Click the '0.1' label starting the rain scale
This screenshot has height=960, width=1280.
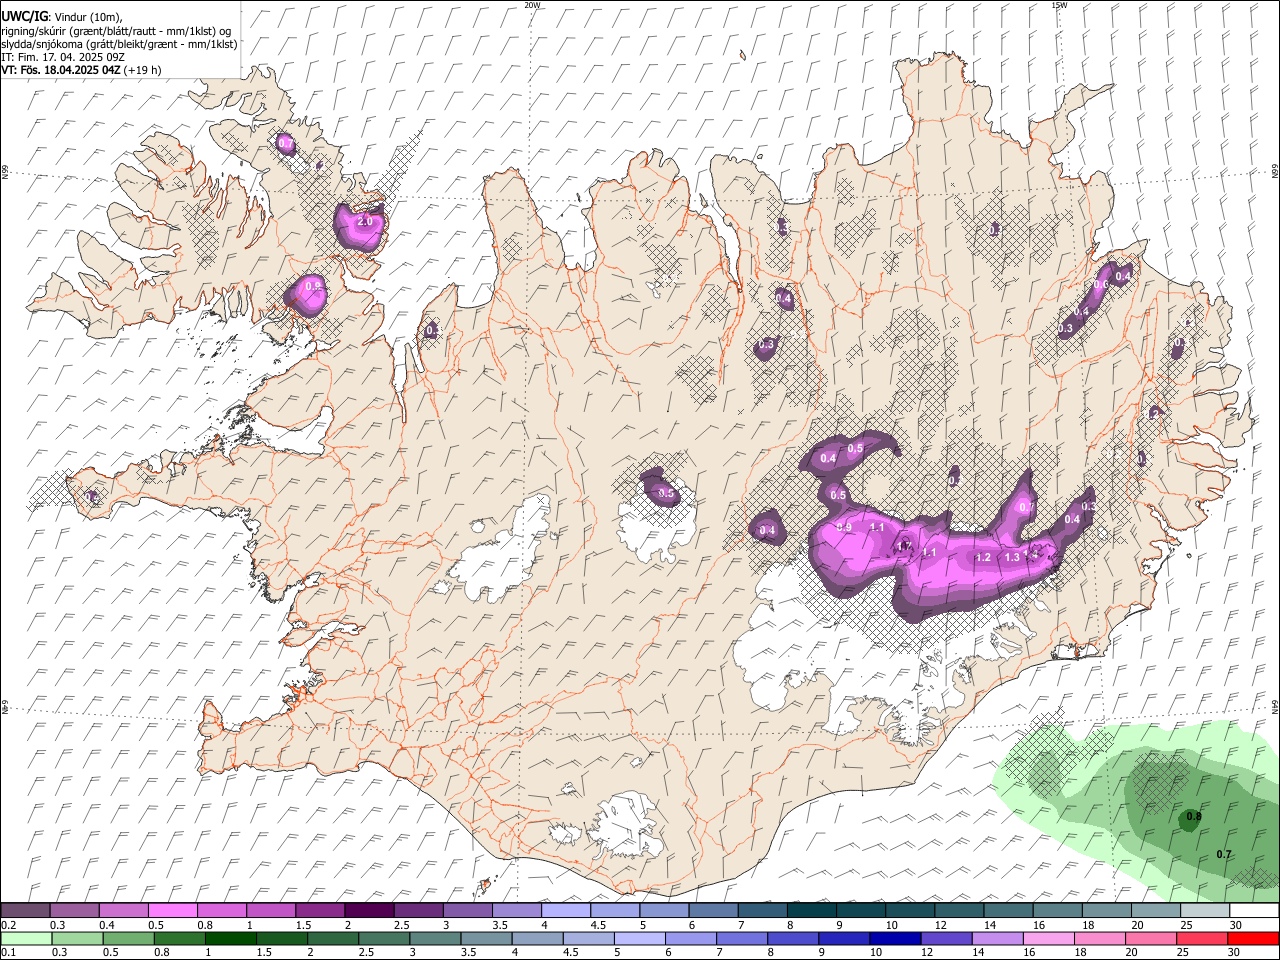click(x=8, y=953)
